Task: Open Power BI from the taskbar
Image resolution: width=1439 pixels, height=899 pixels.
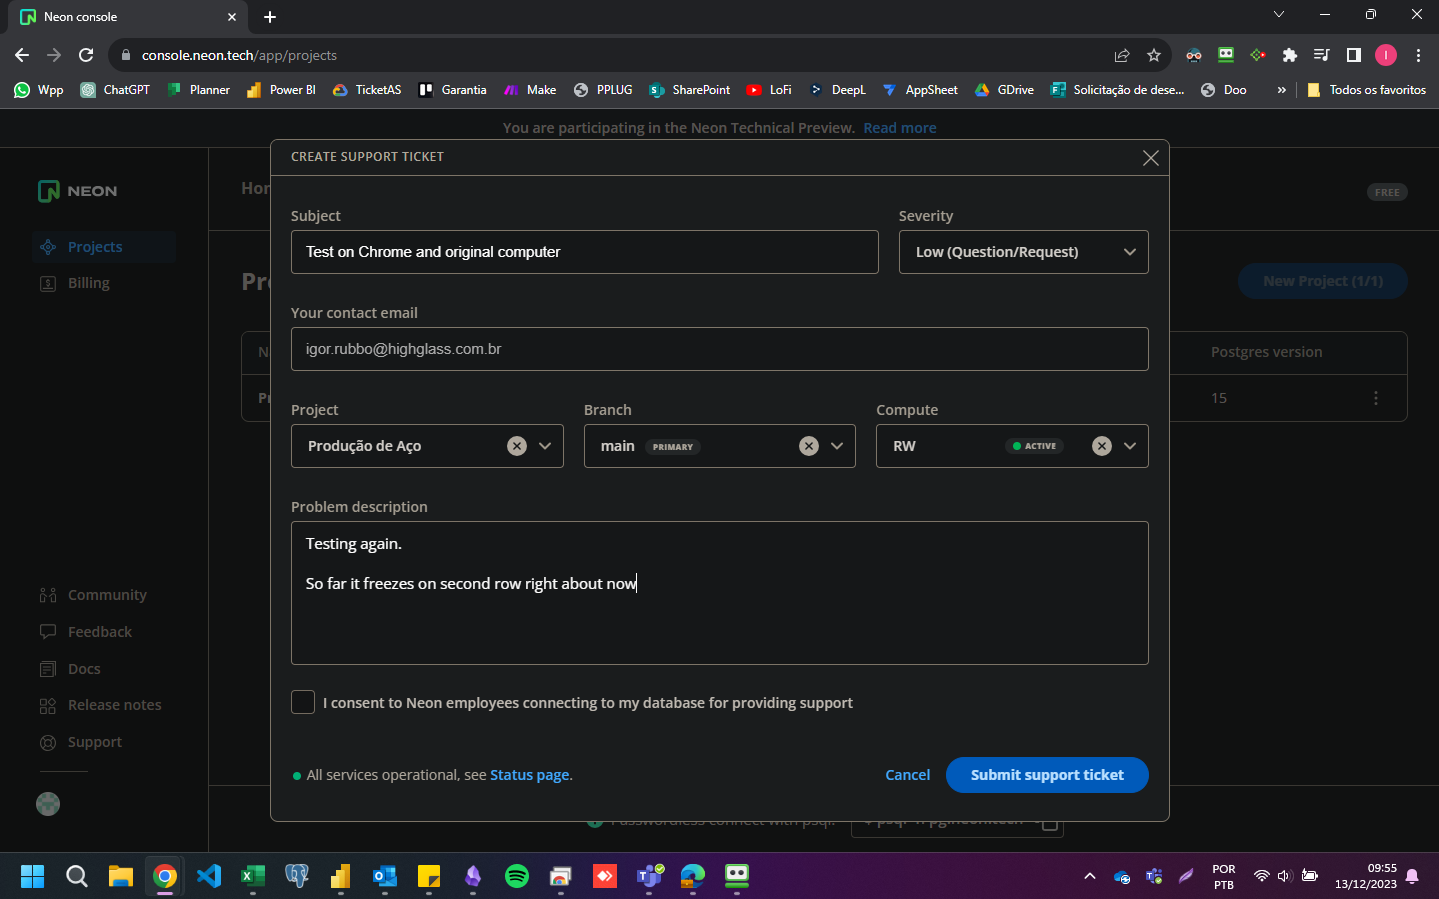Action: (341, 877)
